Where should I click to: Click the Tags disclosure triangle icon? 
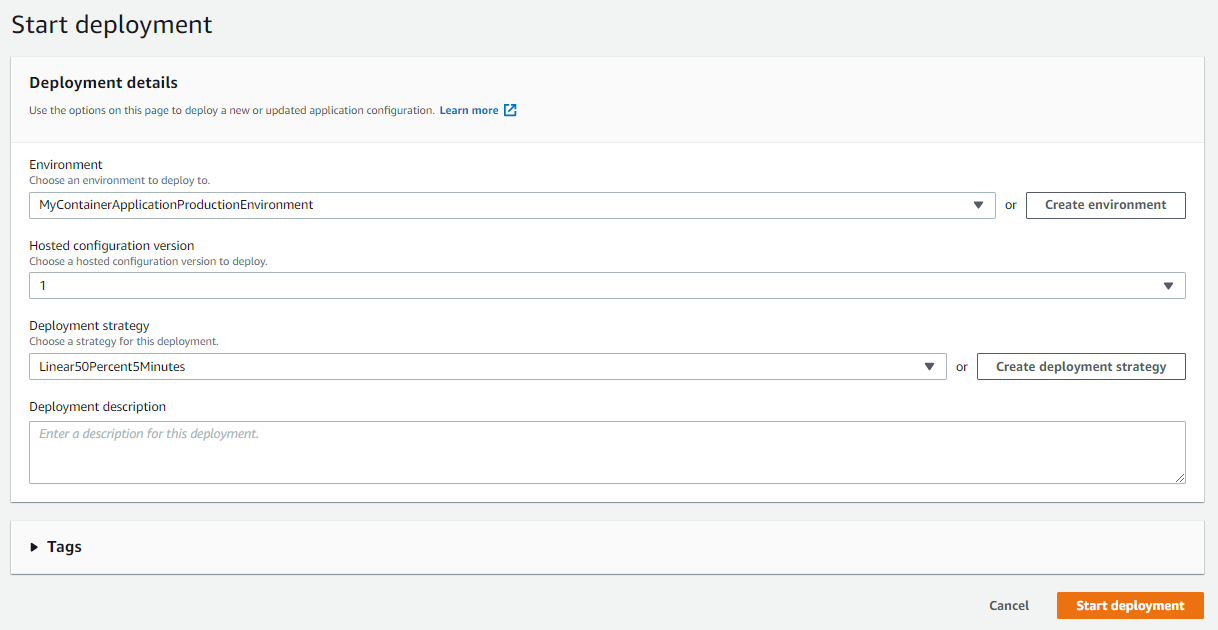pos(36,547)
